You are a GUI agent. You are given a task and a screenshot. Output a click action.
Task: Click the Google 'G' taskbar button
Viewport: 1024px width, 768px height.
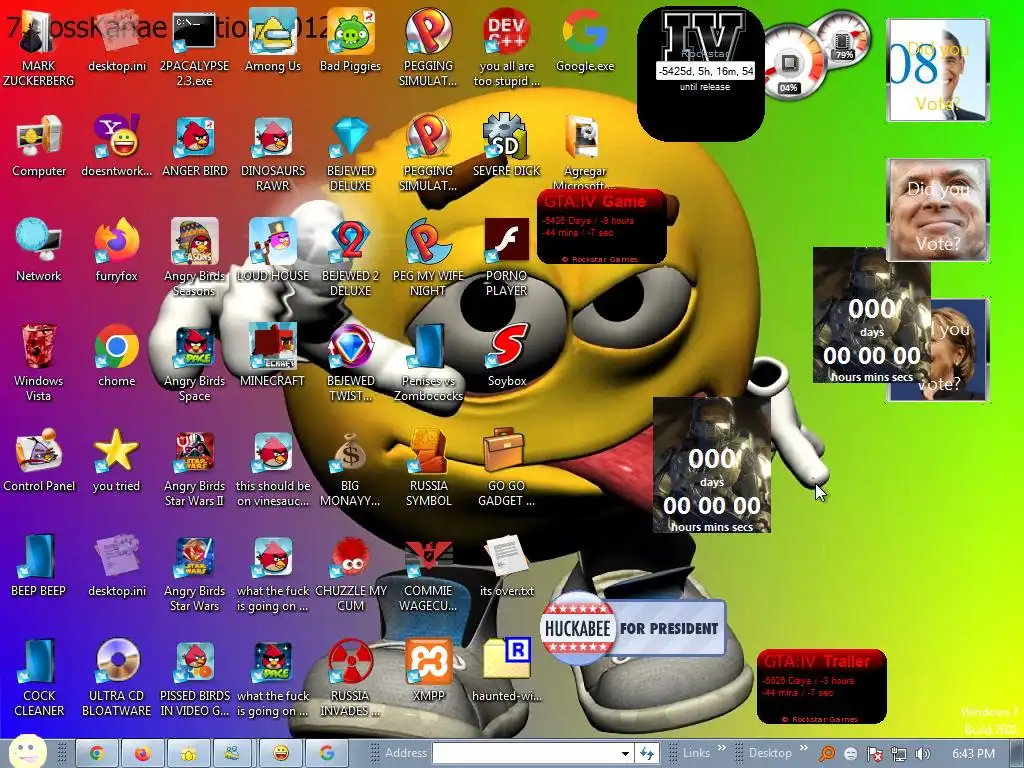coord(327,754)
